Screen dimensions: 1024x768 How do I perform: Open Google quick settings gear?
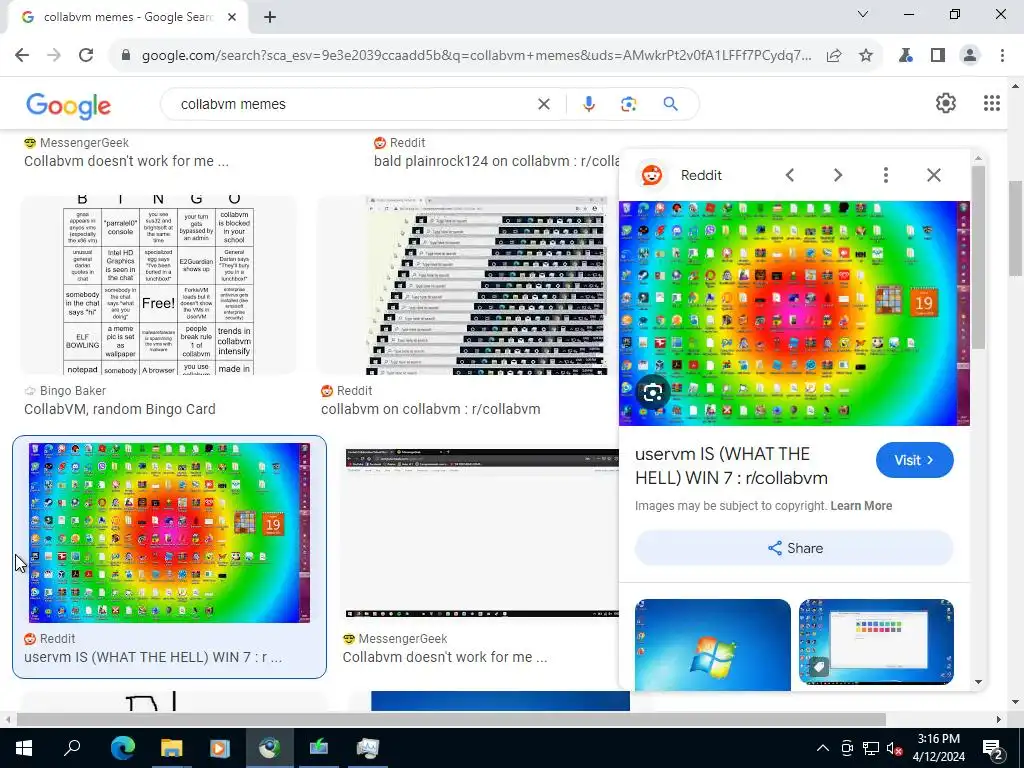pyautogui.click(x=946, y=103)
